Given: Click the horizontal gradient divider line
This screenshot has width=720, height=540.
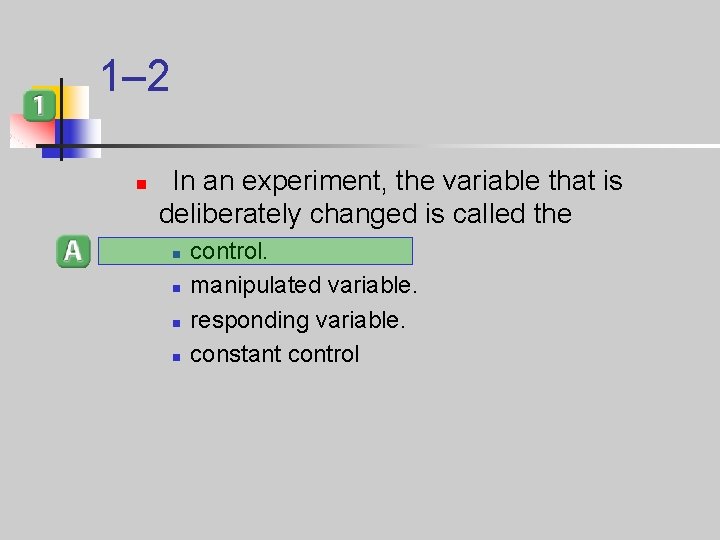Looking at the screenshot, I should click(378, 146).
